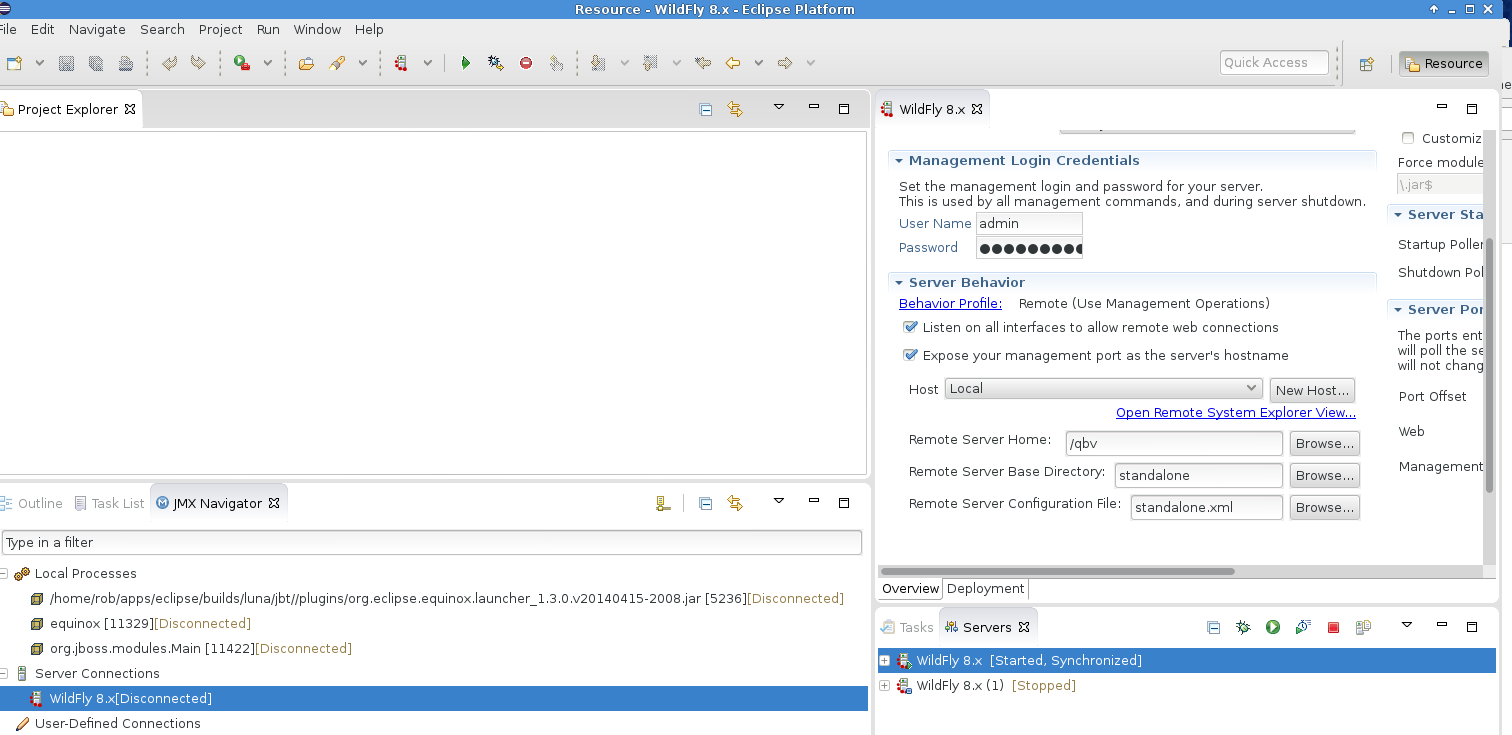The width and height of the screenshot is (1512, 735).
Task: Browse for Remote Server Home
Action: pyautogui.click(x=1325, y=443)
